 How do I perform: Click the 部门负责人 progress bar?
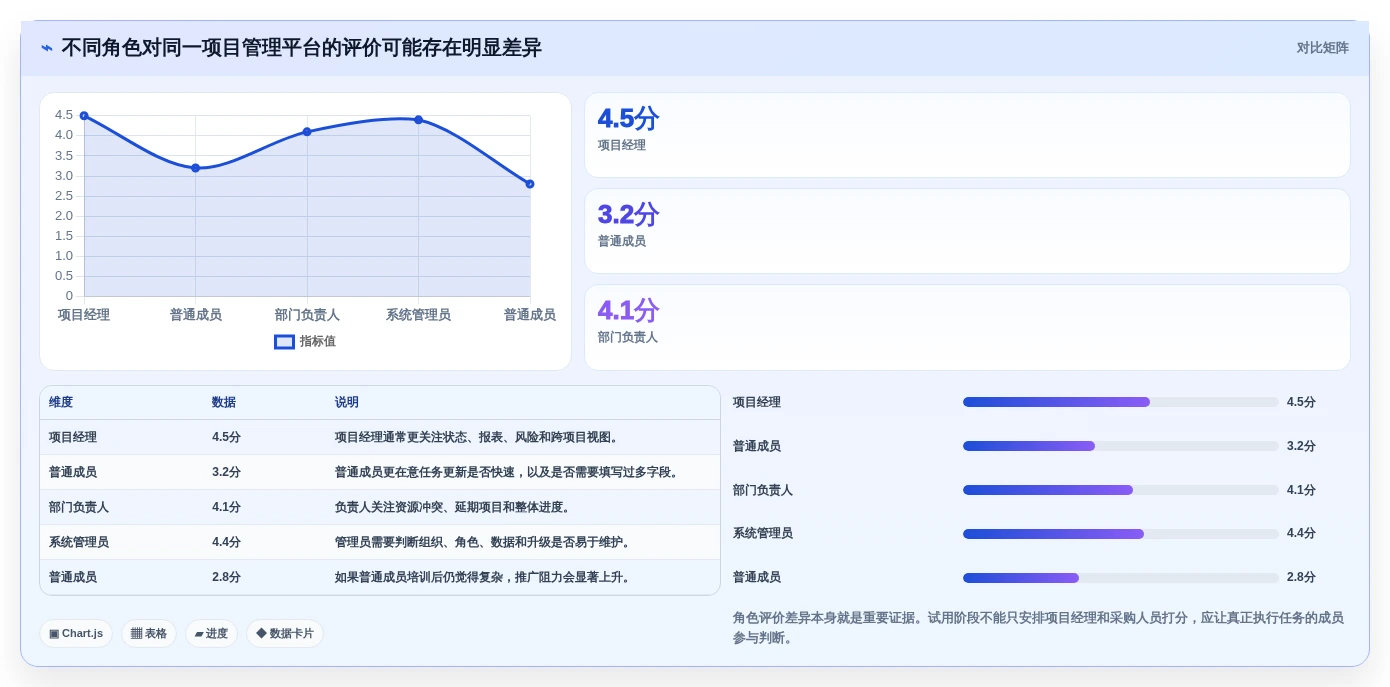pyautogui.click(x=1120, y=490)
